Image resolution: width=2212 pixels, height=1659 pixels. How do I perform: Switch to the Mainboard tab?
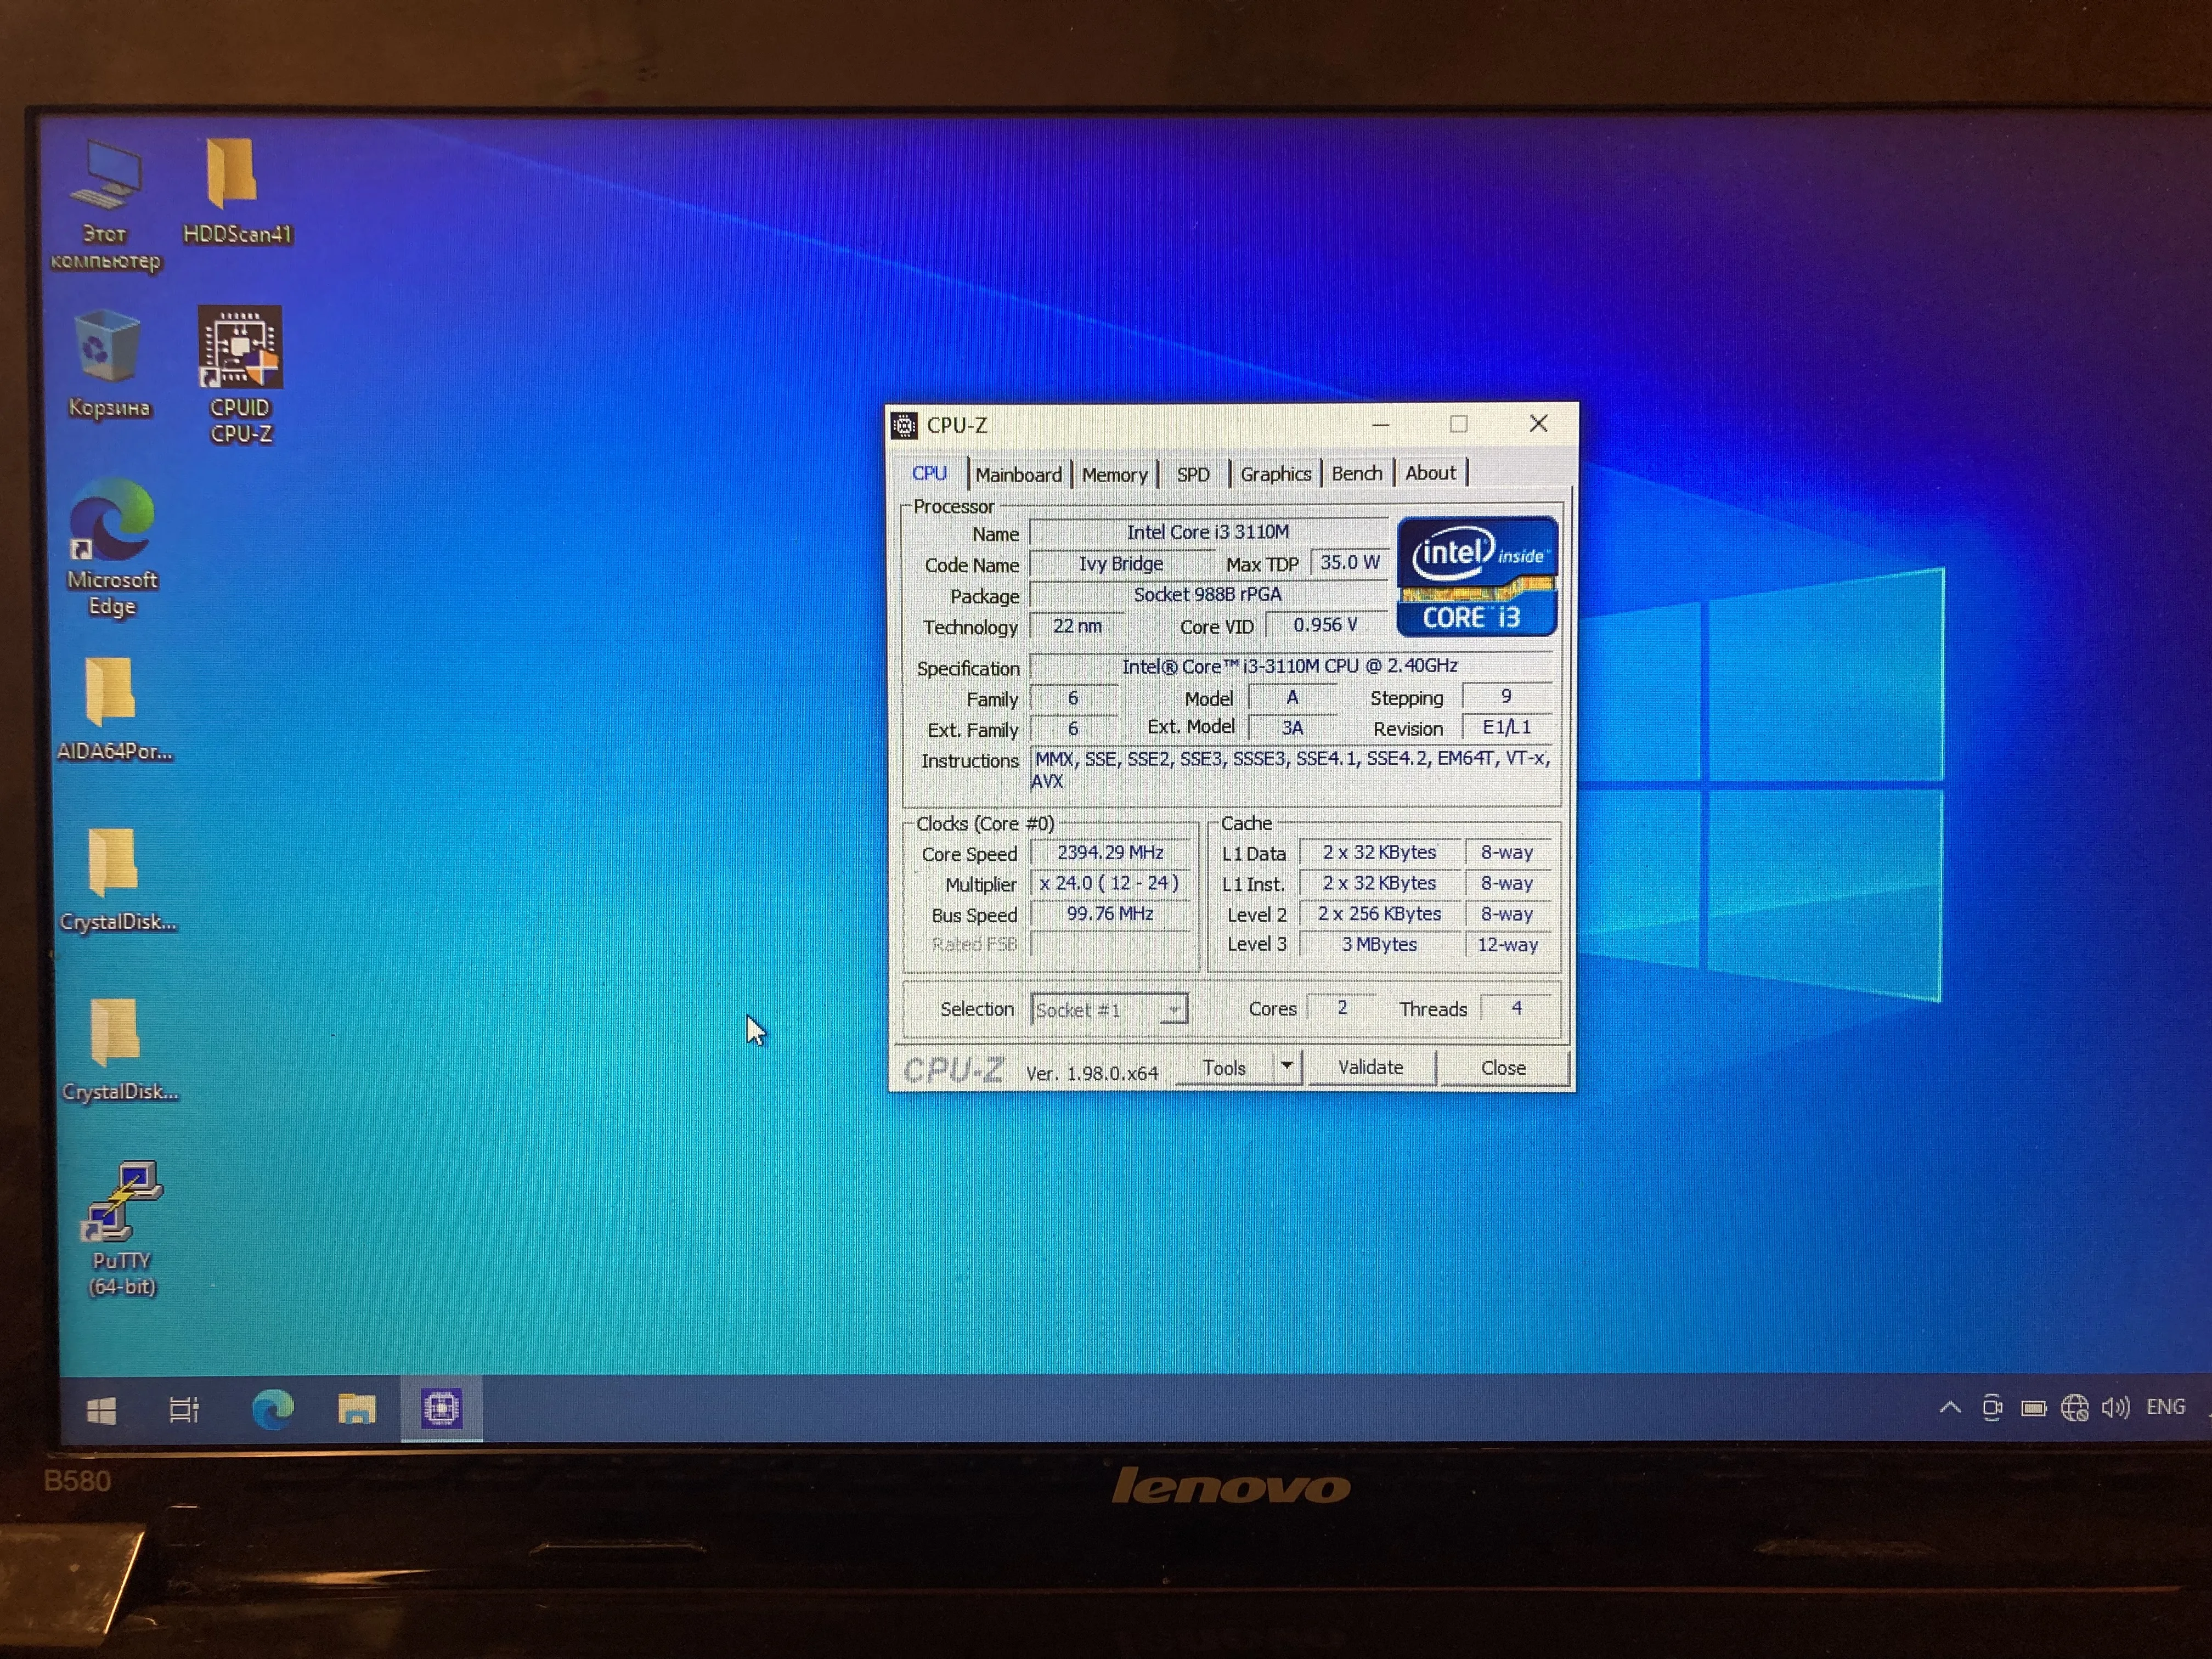(1018, 475)
